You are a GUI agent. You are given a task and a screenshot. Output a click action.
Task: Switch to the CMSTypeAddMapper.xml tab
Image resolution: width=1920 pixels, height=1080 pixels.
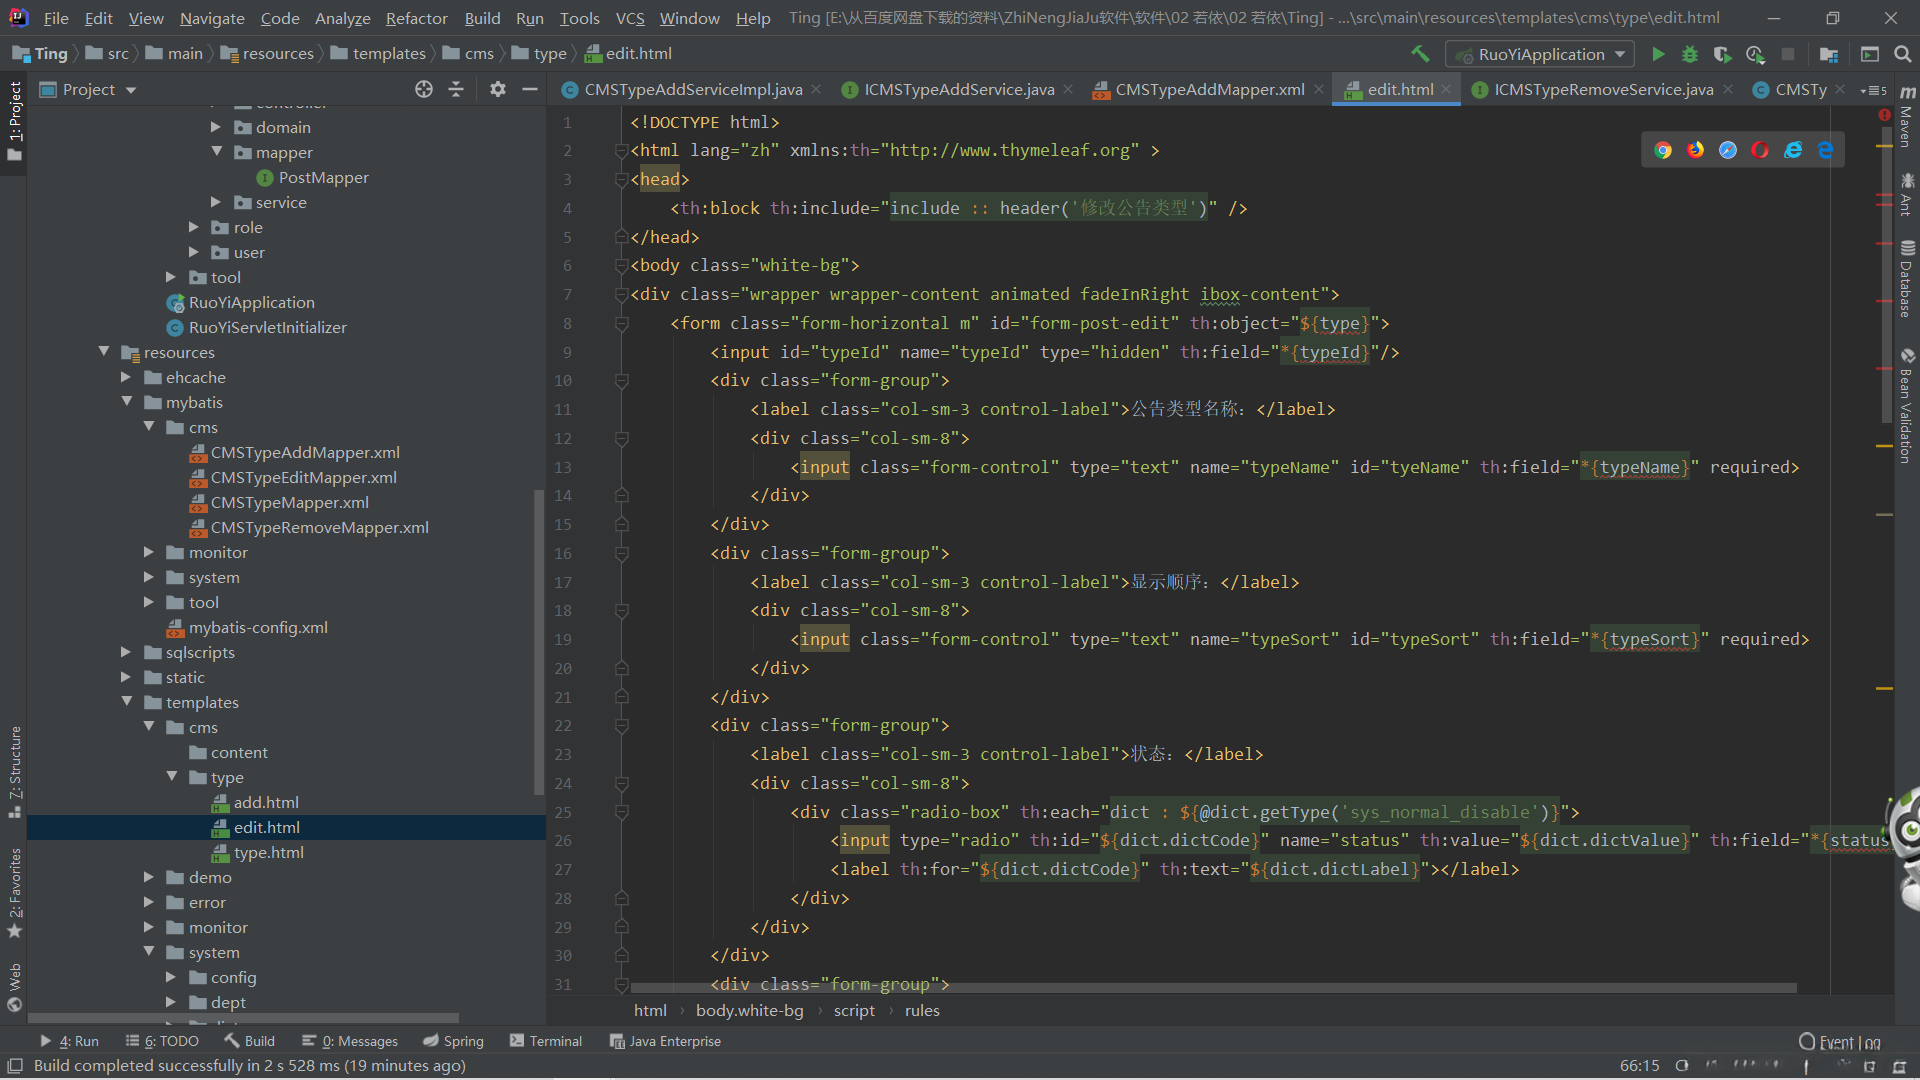(1209, 90)
